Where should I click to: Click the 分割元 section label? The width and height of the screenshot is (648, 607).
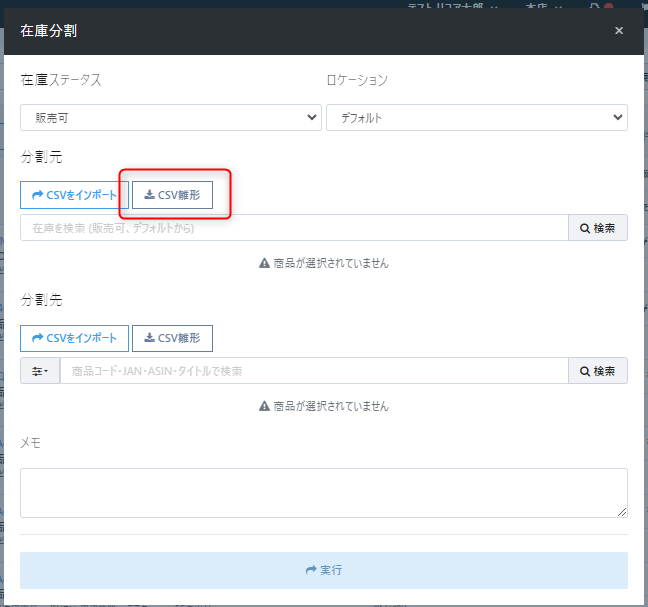pos(41,157)
